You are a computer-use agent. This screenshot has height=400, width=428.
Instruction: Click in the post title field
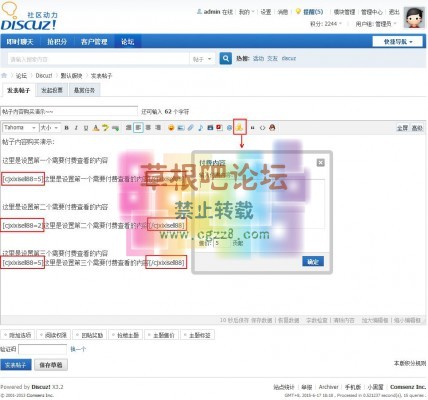coord(69,111)
